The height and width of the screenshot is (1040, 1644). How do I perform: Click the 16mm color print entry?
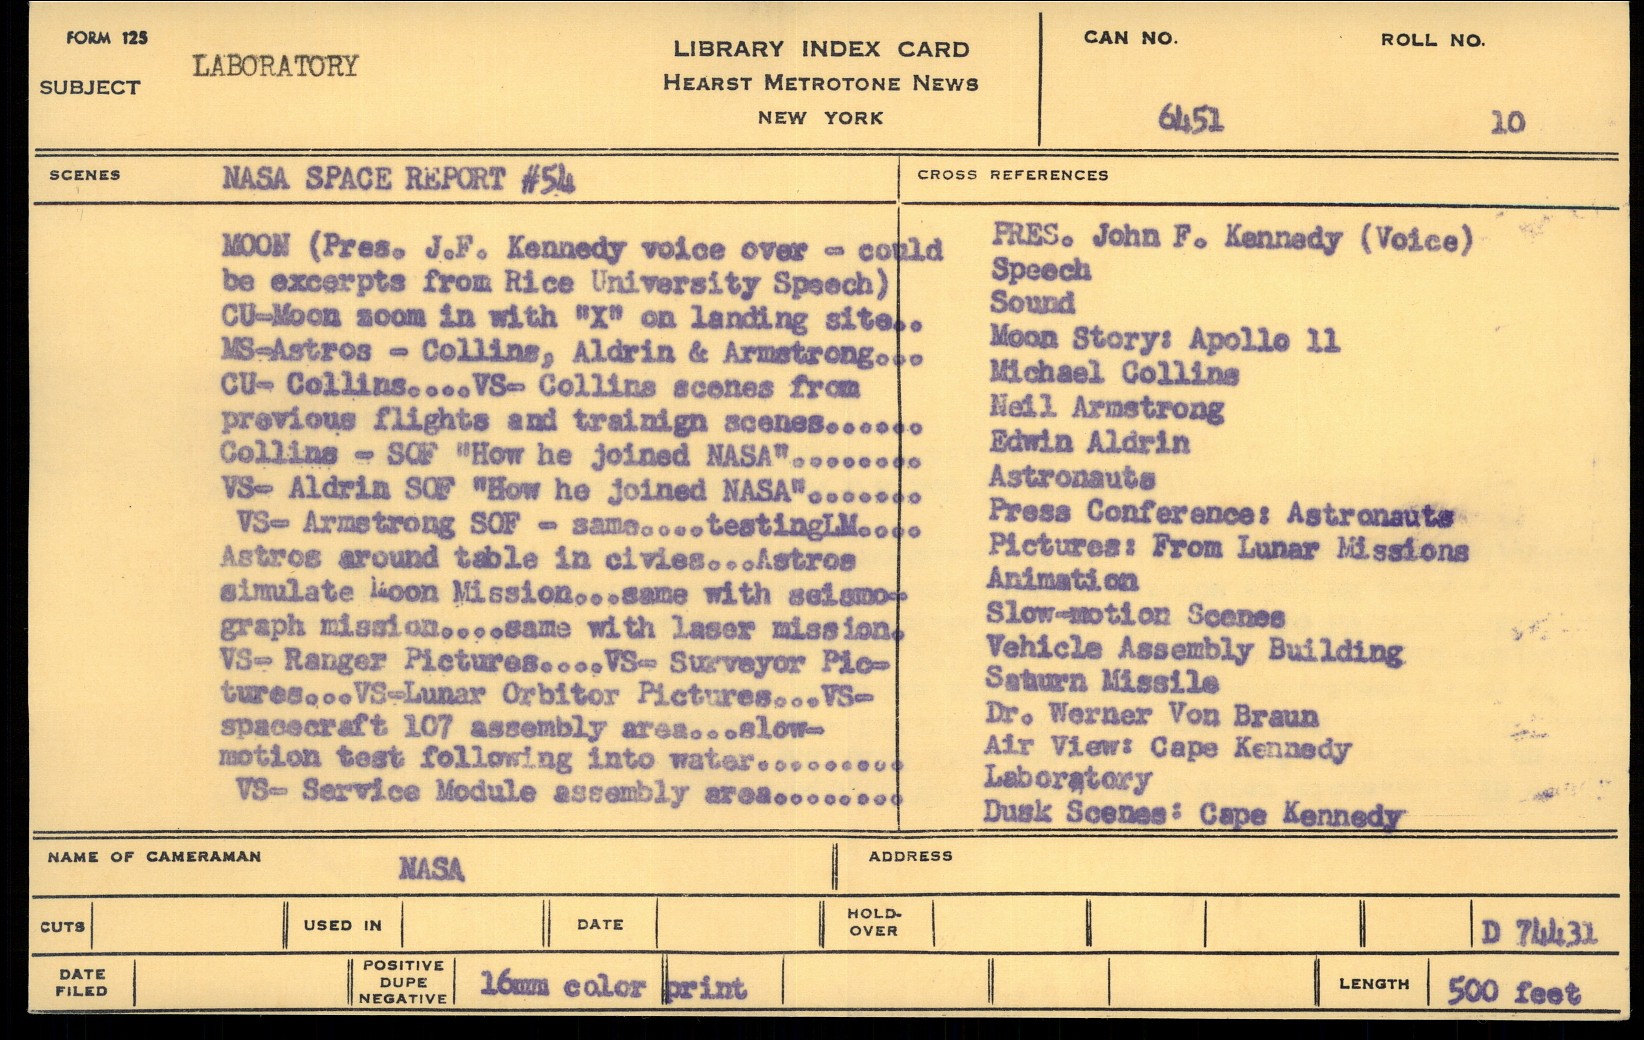(613, 986)
